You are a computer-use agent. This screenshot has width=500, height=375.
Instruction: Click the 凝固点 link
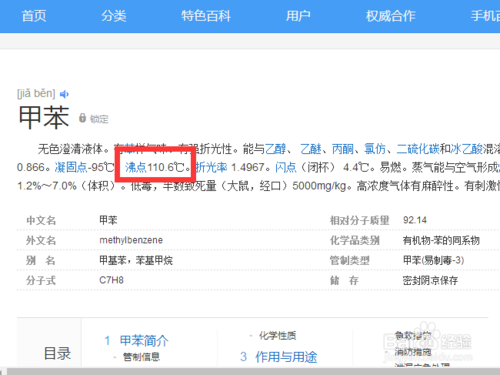pos(71,167)
